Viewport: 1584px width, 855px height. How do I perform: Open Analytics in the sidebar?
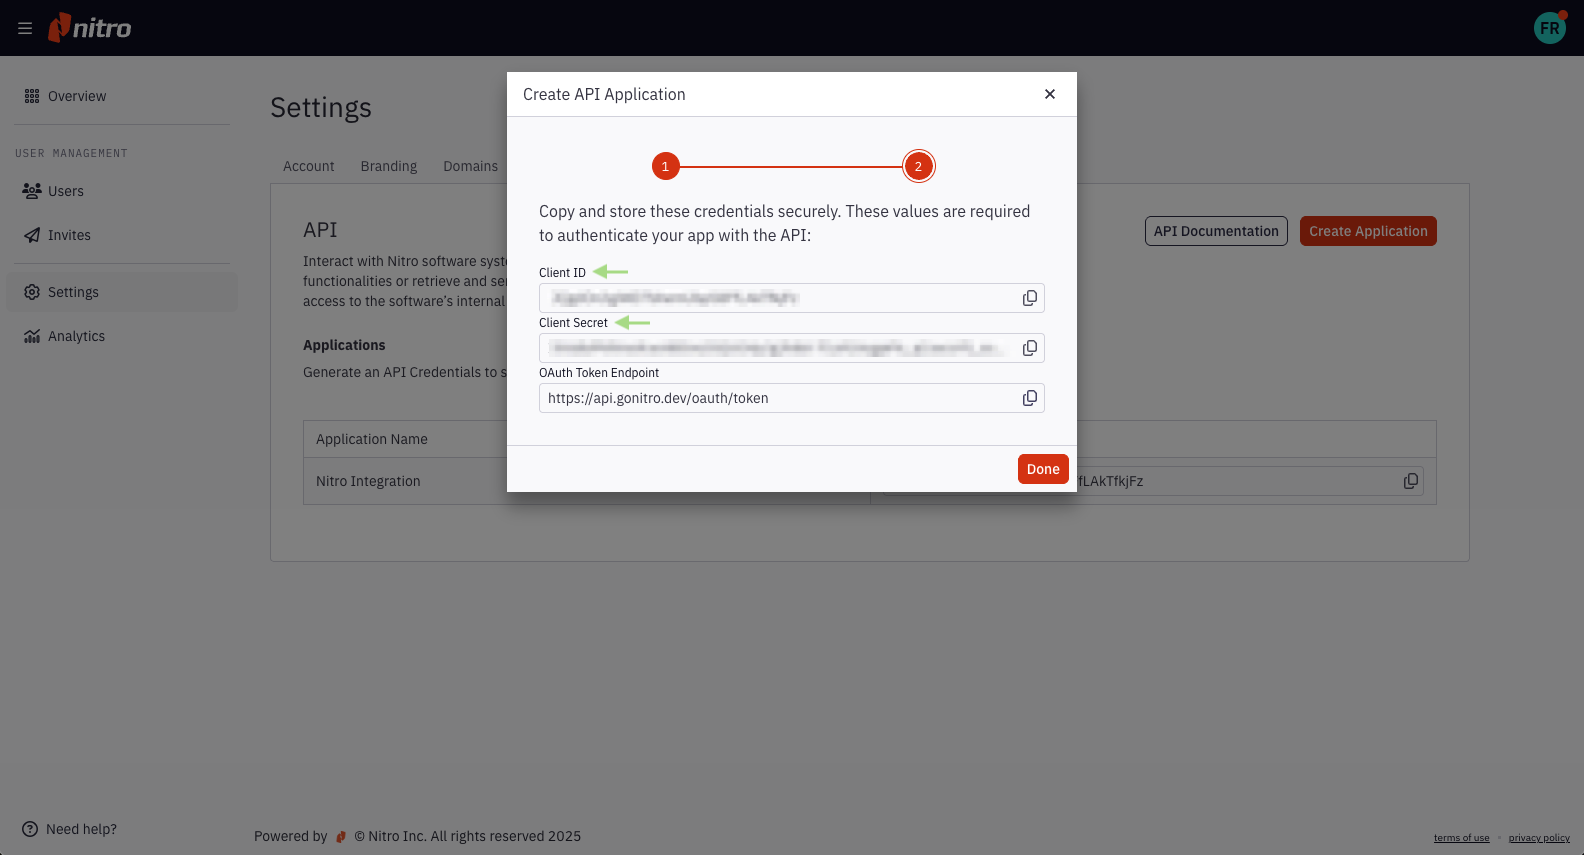76,336
